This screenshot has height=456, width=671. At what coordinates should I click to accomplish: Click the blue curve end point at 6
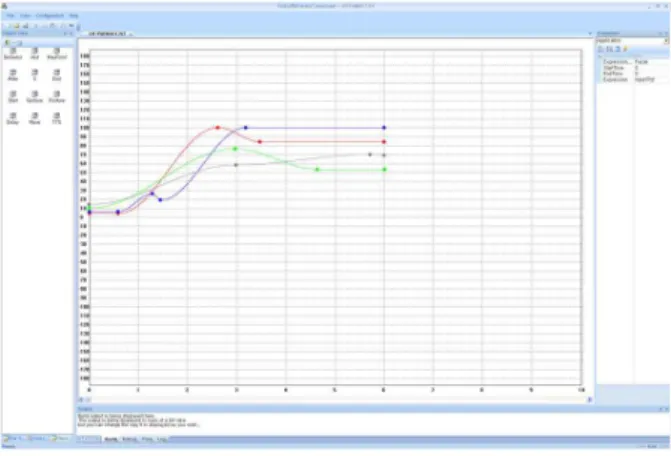384,127
